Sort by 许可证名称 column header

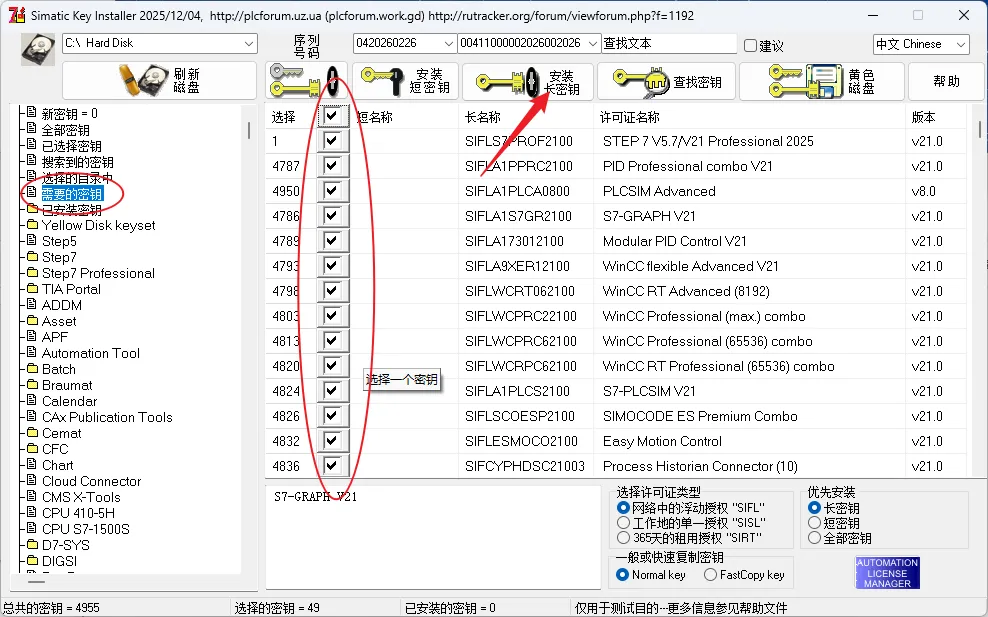[x=629, y=117]
